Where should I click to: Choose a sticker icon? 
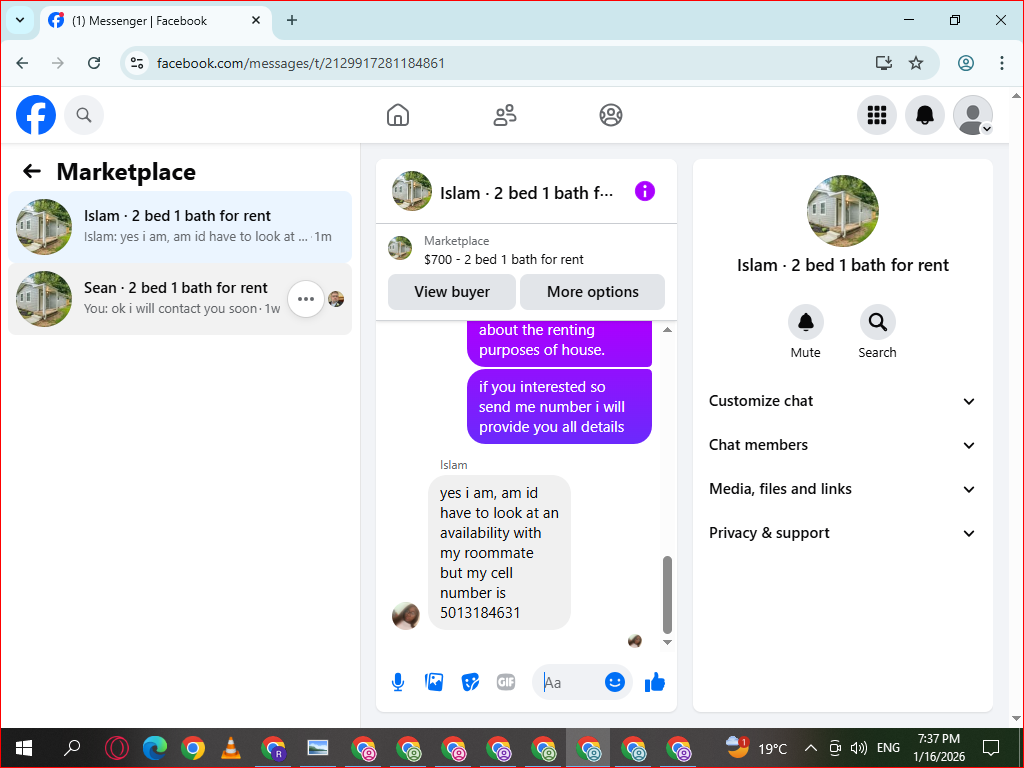[470, 682]
